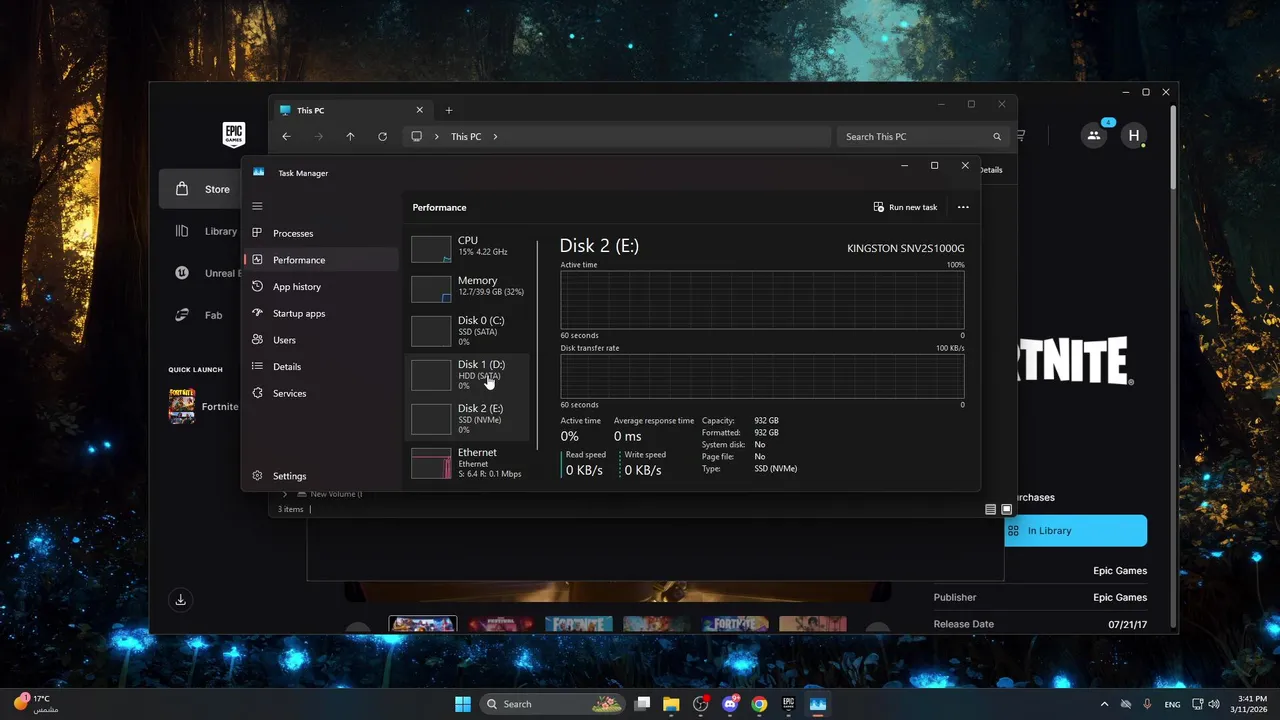
Task: Click the Task Manager title bar icon
Action: tap(258, 172)
